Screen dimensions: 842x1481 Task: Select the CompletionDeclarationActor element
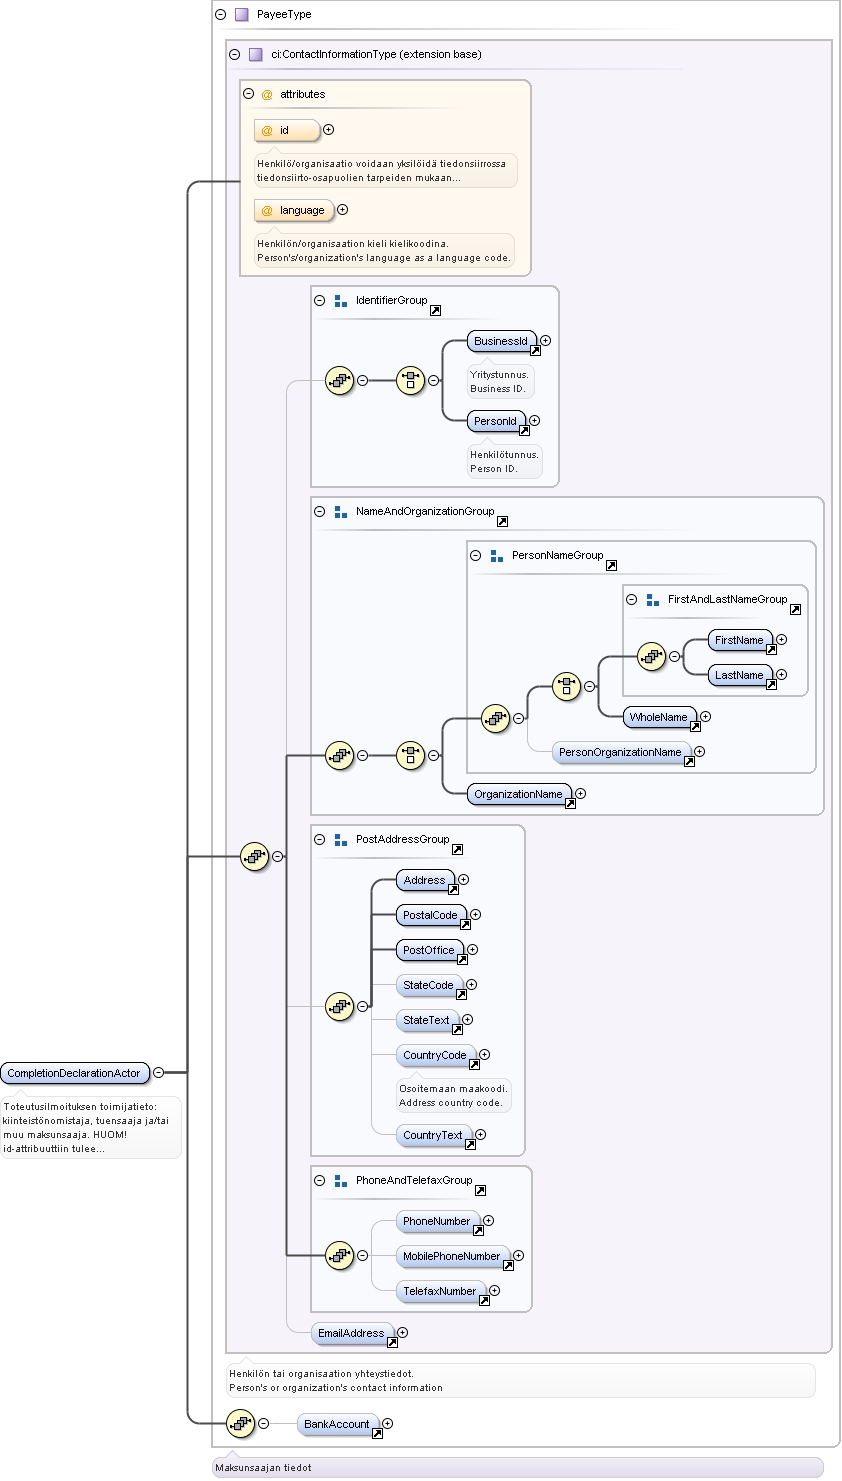(75, 1073)
